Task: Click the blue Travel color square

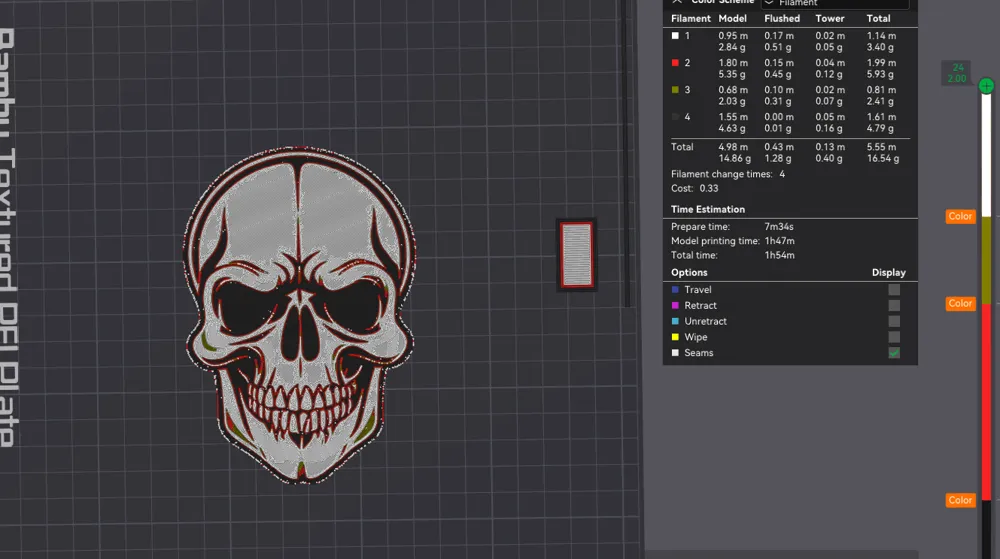Action: 675,289
